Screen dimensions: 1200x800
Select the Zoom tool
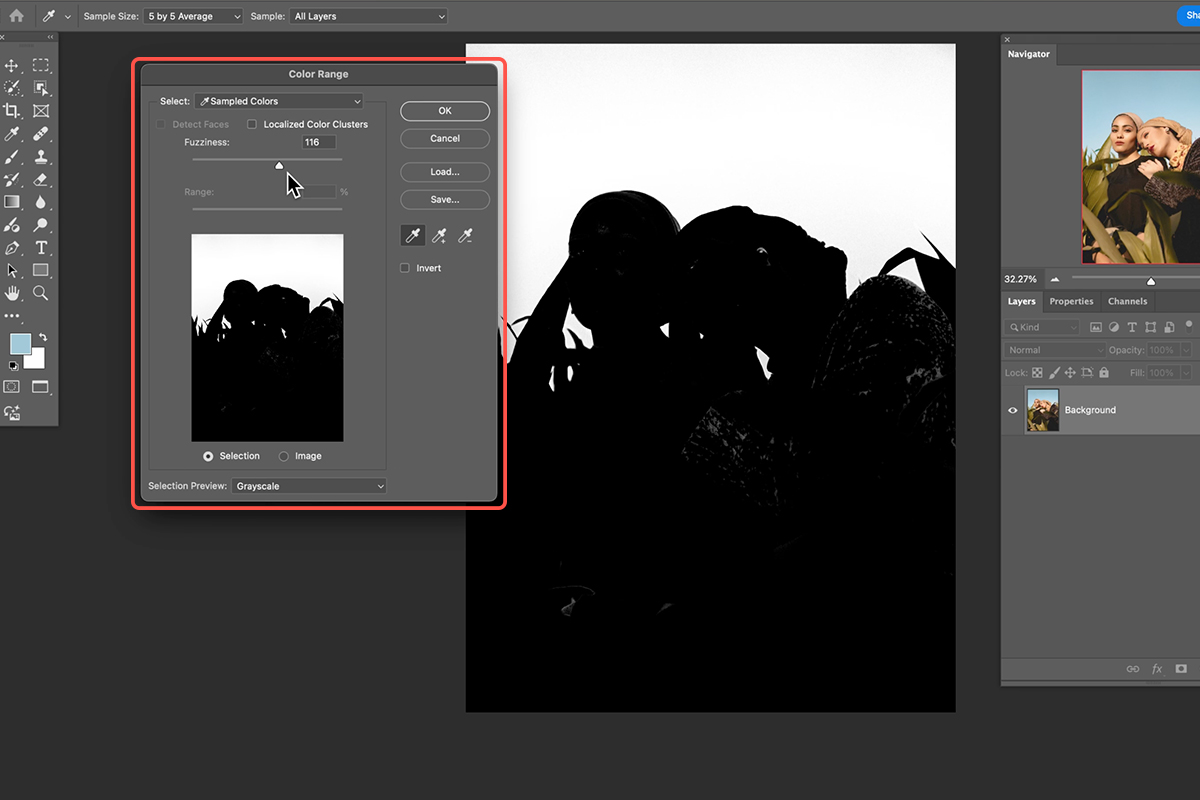[41, 293]
